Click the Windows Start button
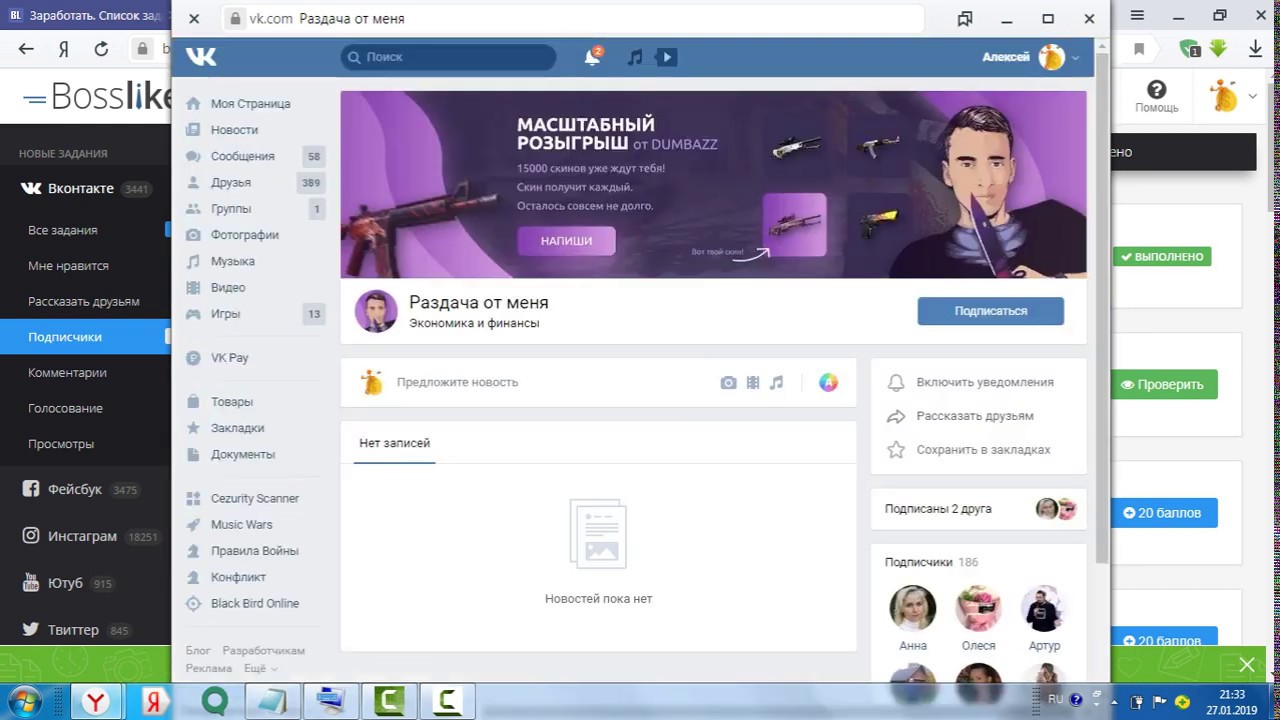This screenshot has width=1280, height=720. pos(24,701)
